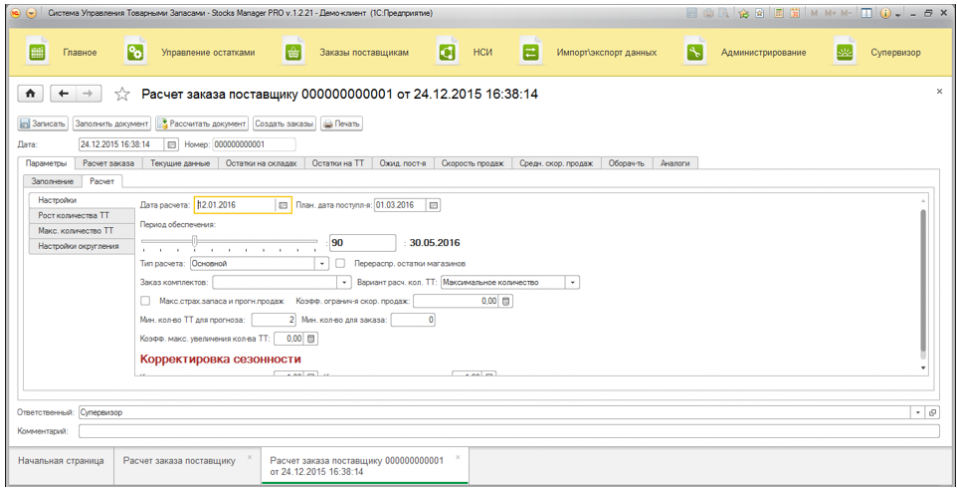
Task: Click the Комментарий input field
Action: (509, 431)
